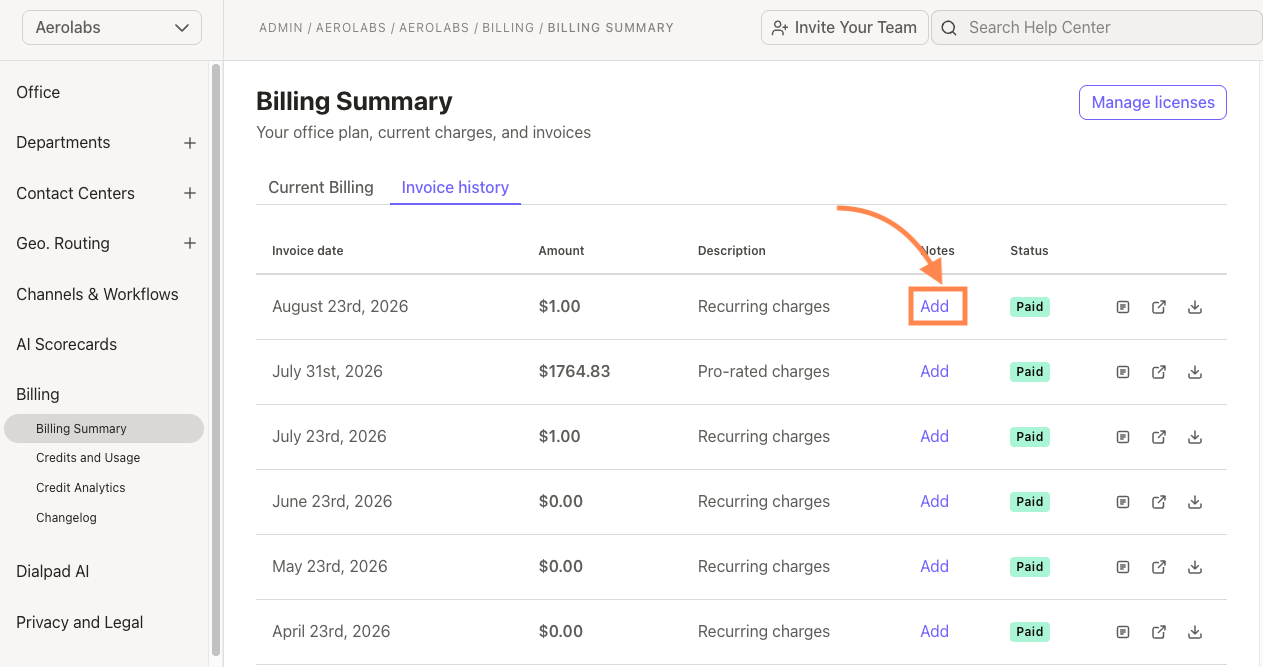
Task: Open Office in the sidebar
Action: coord(38,92)
